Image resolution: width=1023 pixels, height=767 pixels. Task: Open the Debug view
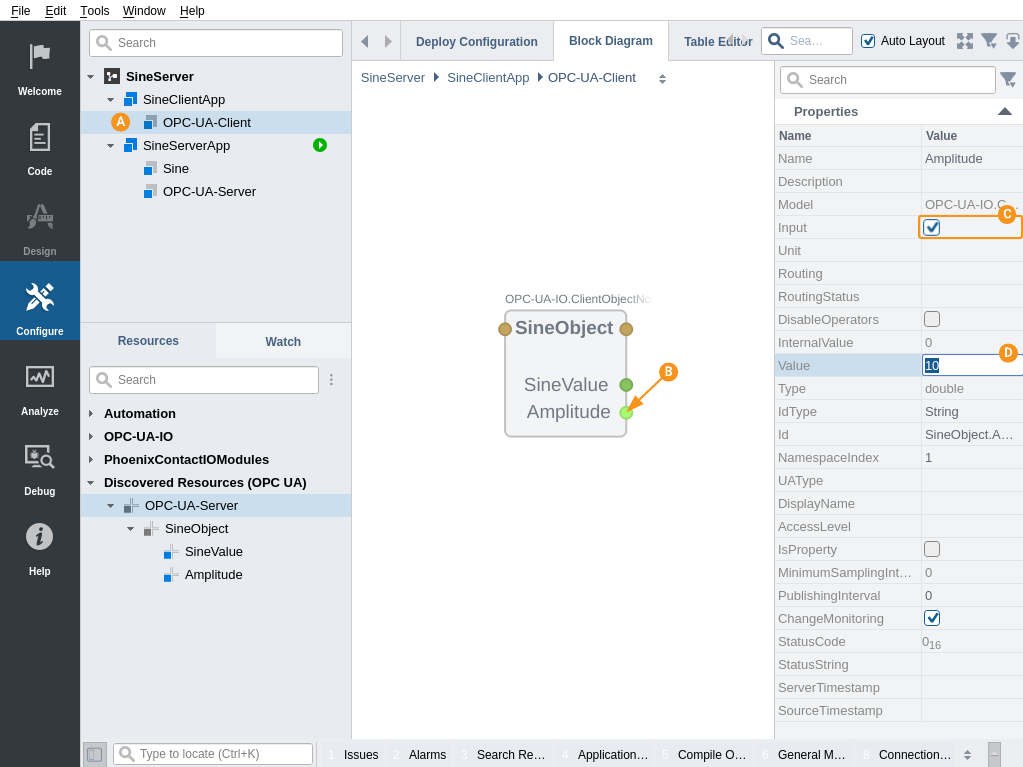point(39,466)
